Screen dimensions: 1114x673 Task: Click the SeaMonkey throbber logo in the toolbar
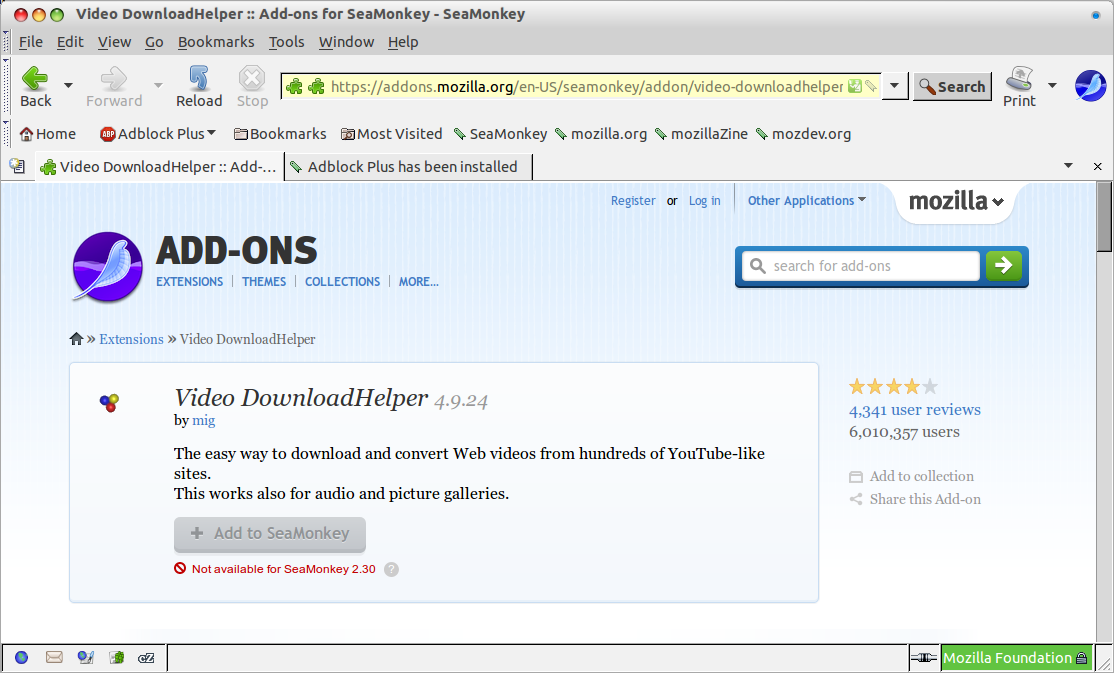1091,86
